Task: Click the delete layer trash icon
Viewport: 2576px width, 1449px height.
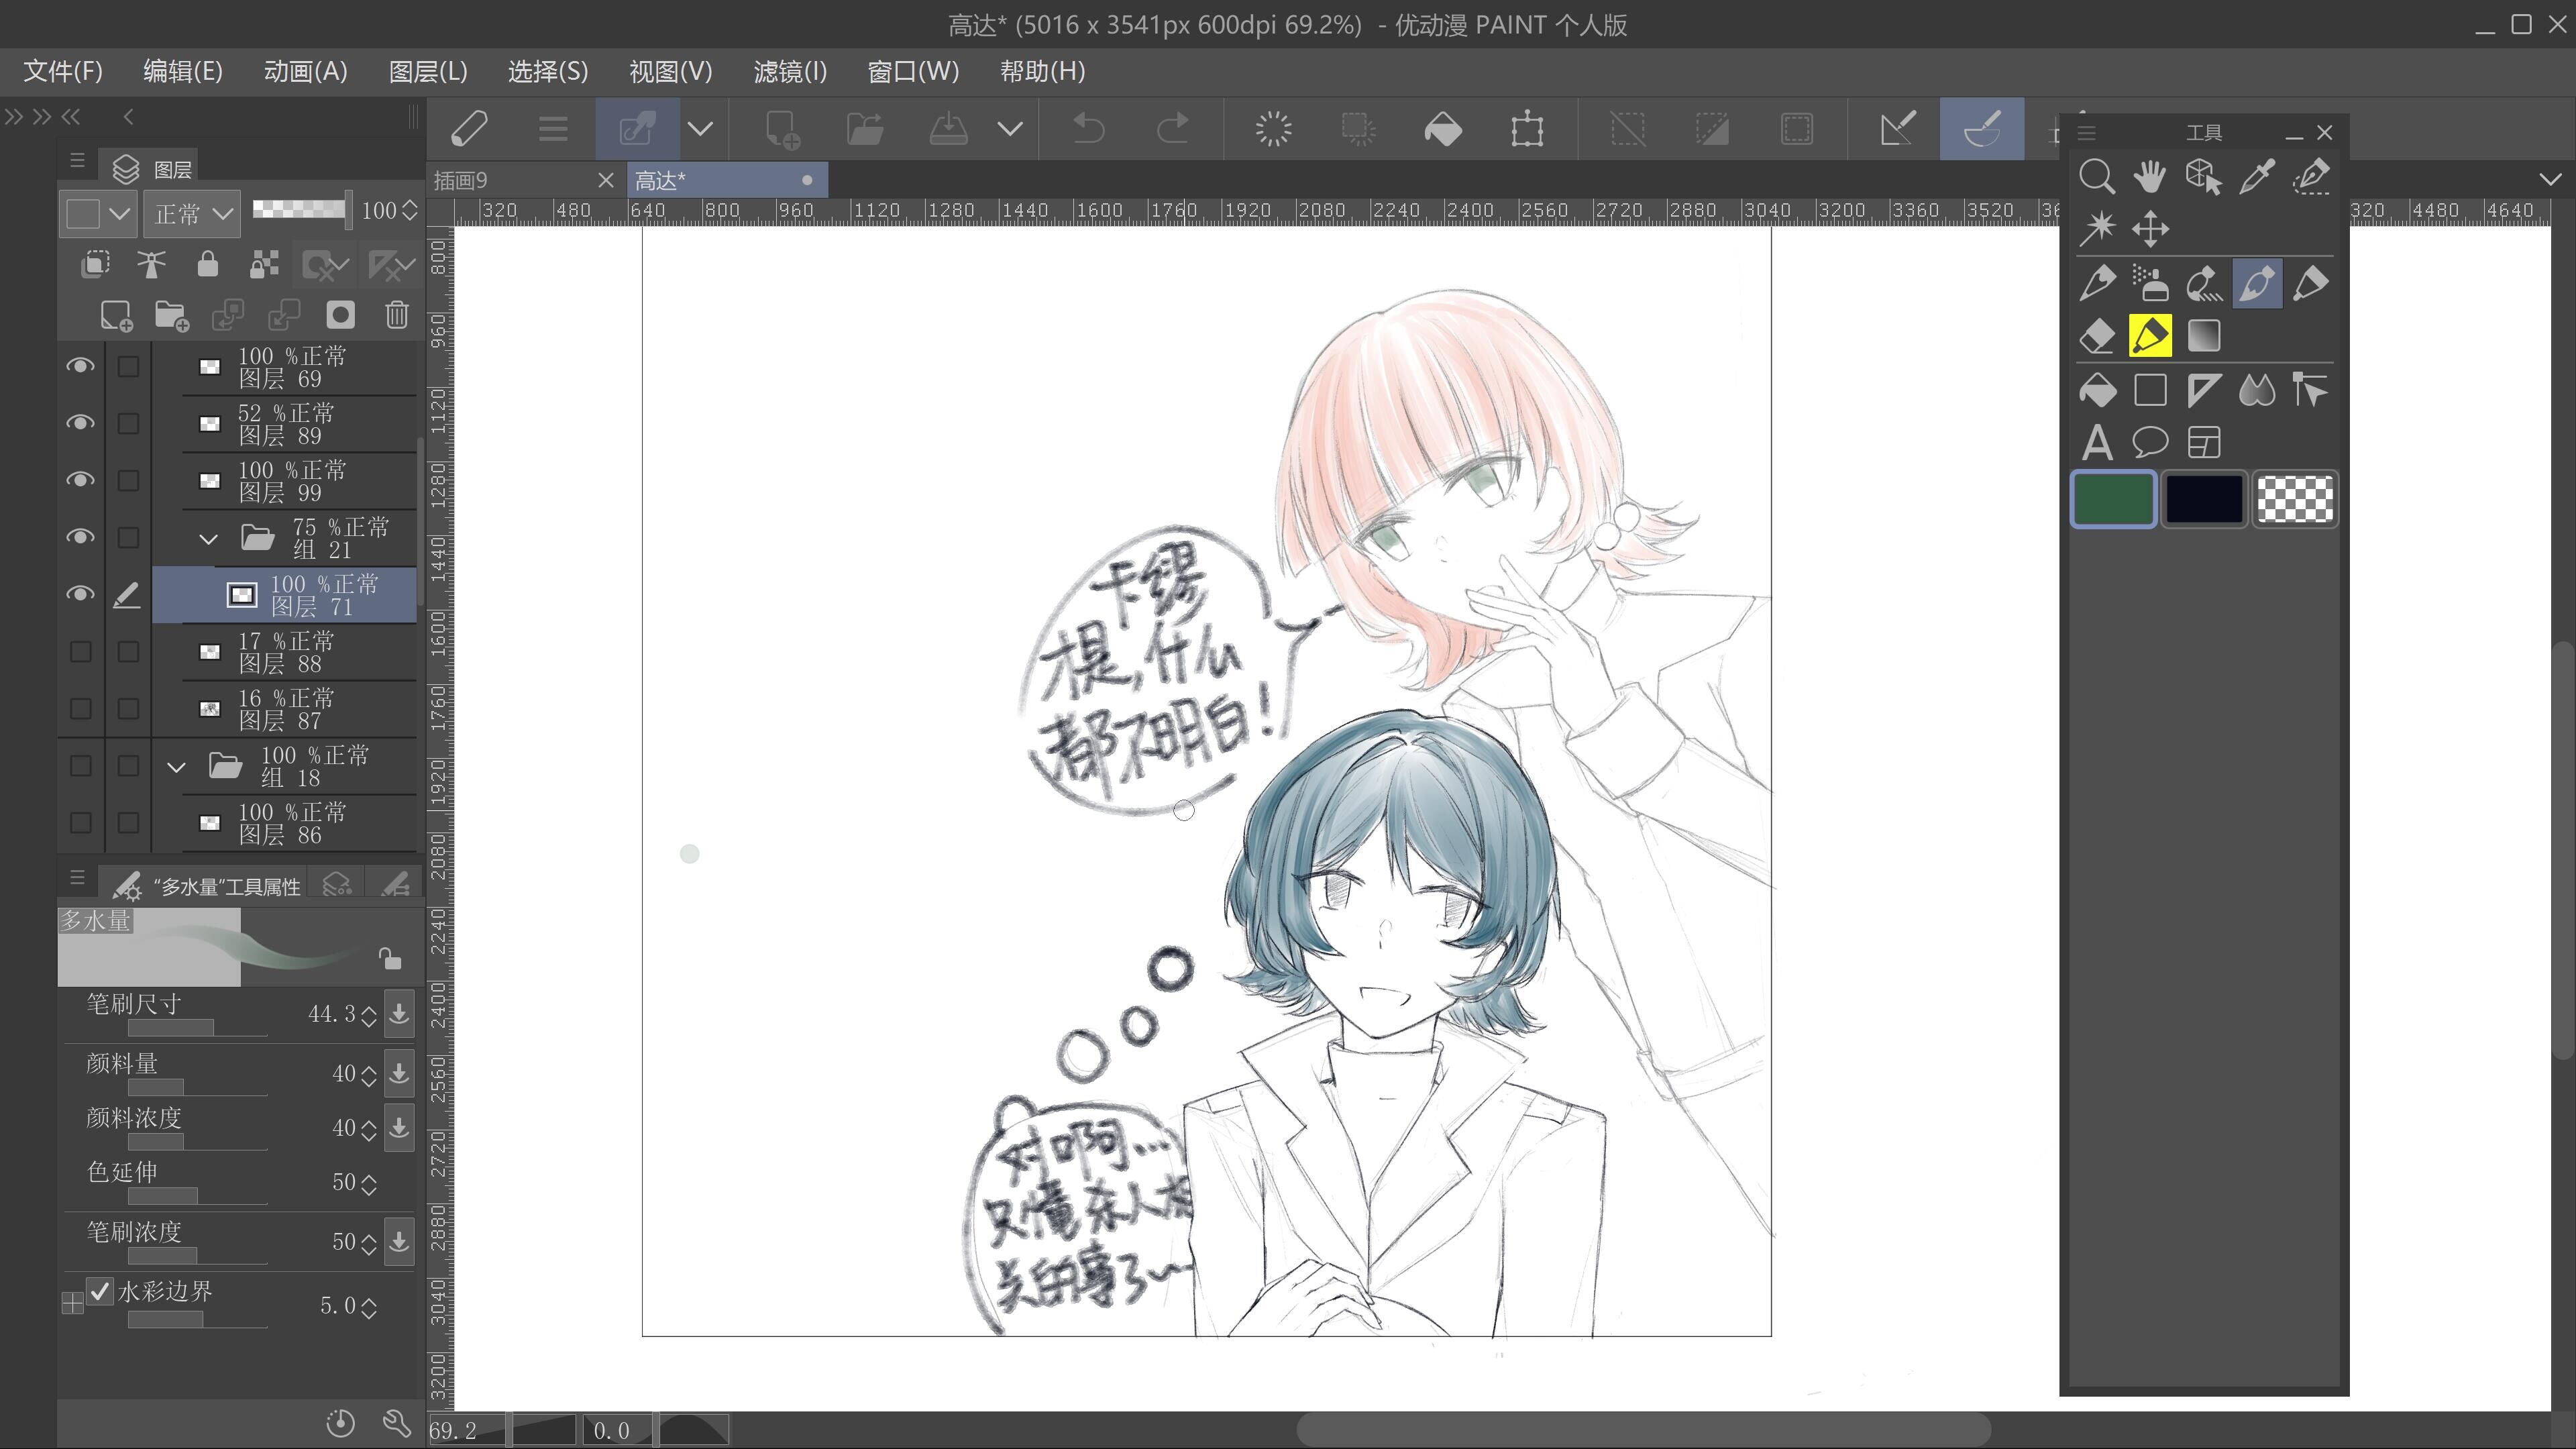Action: (396, 315)
